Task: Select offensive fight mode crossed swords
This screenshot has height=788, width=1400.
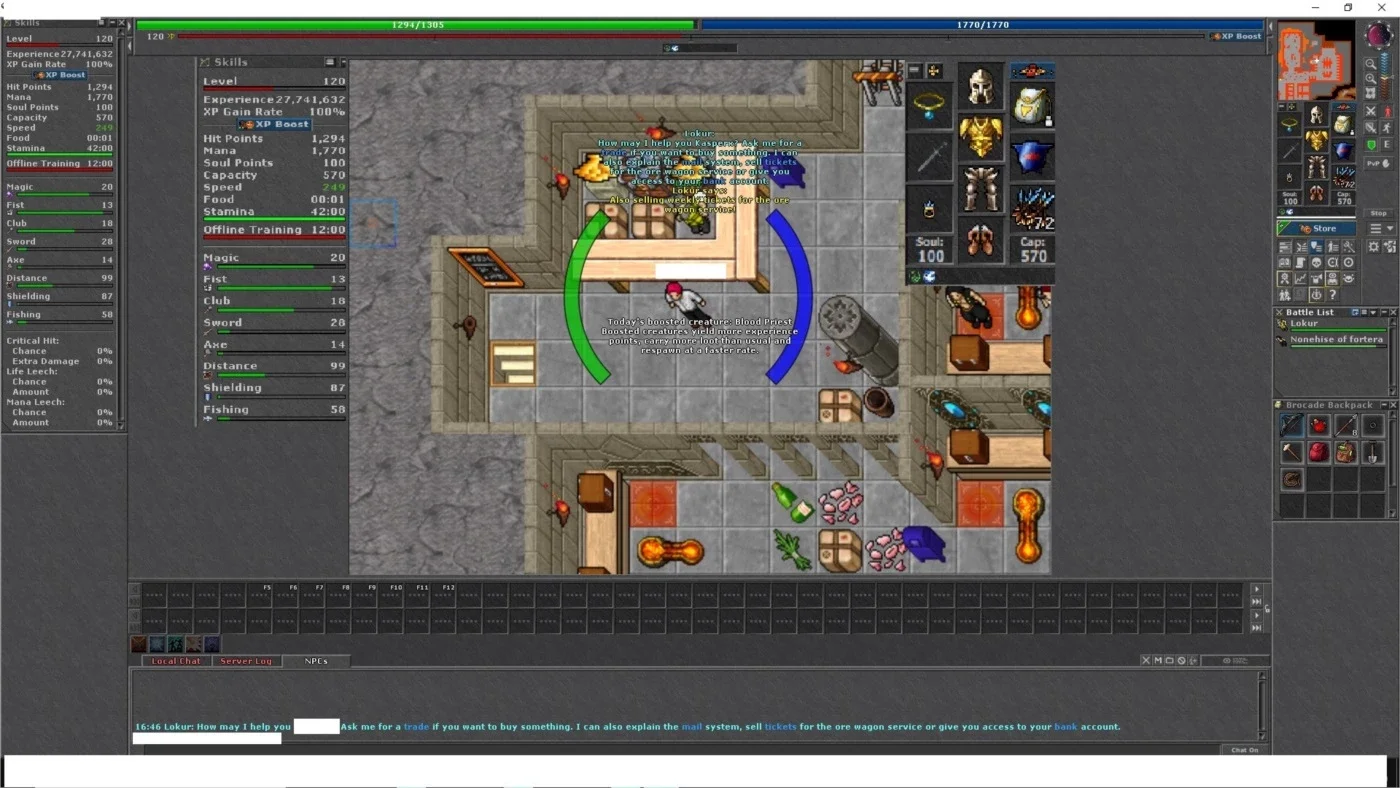Action: [x=1370, y=111]
